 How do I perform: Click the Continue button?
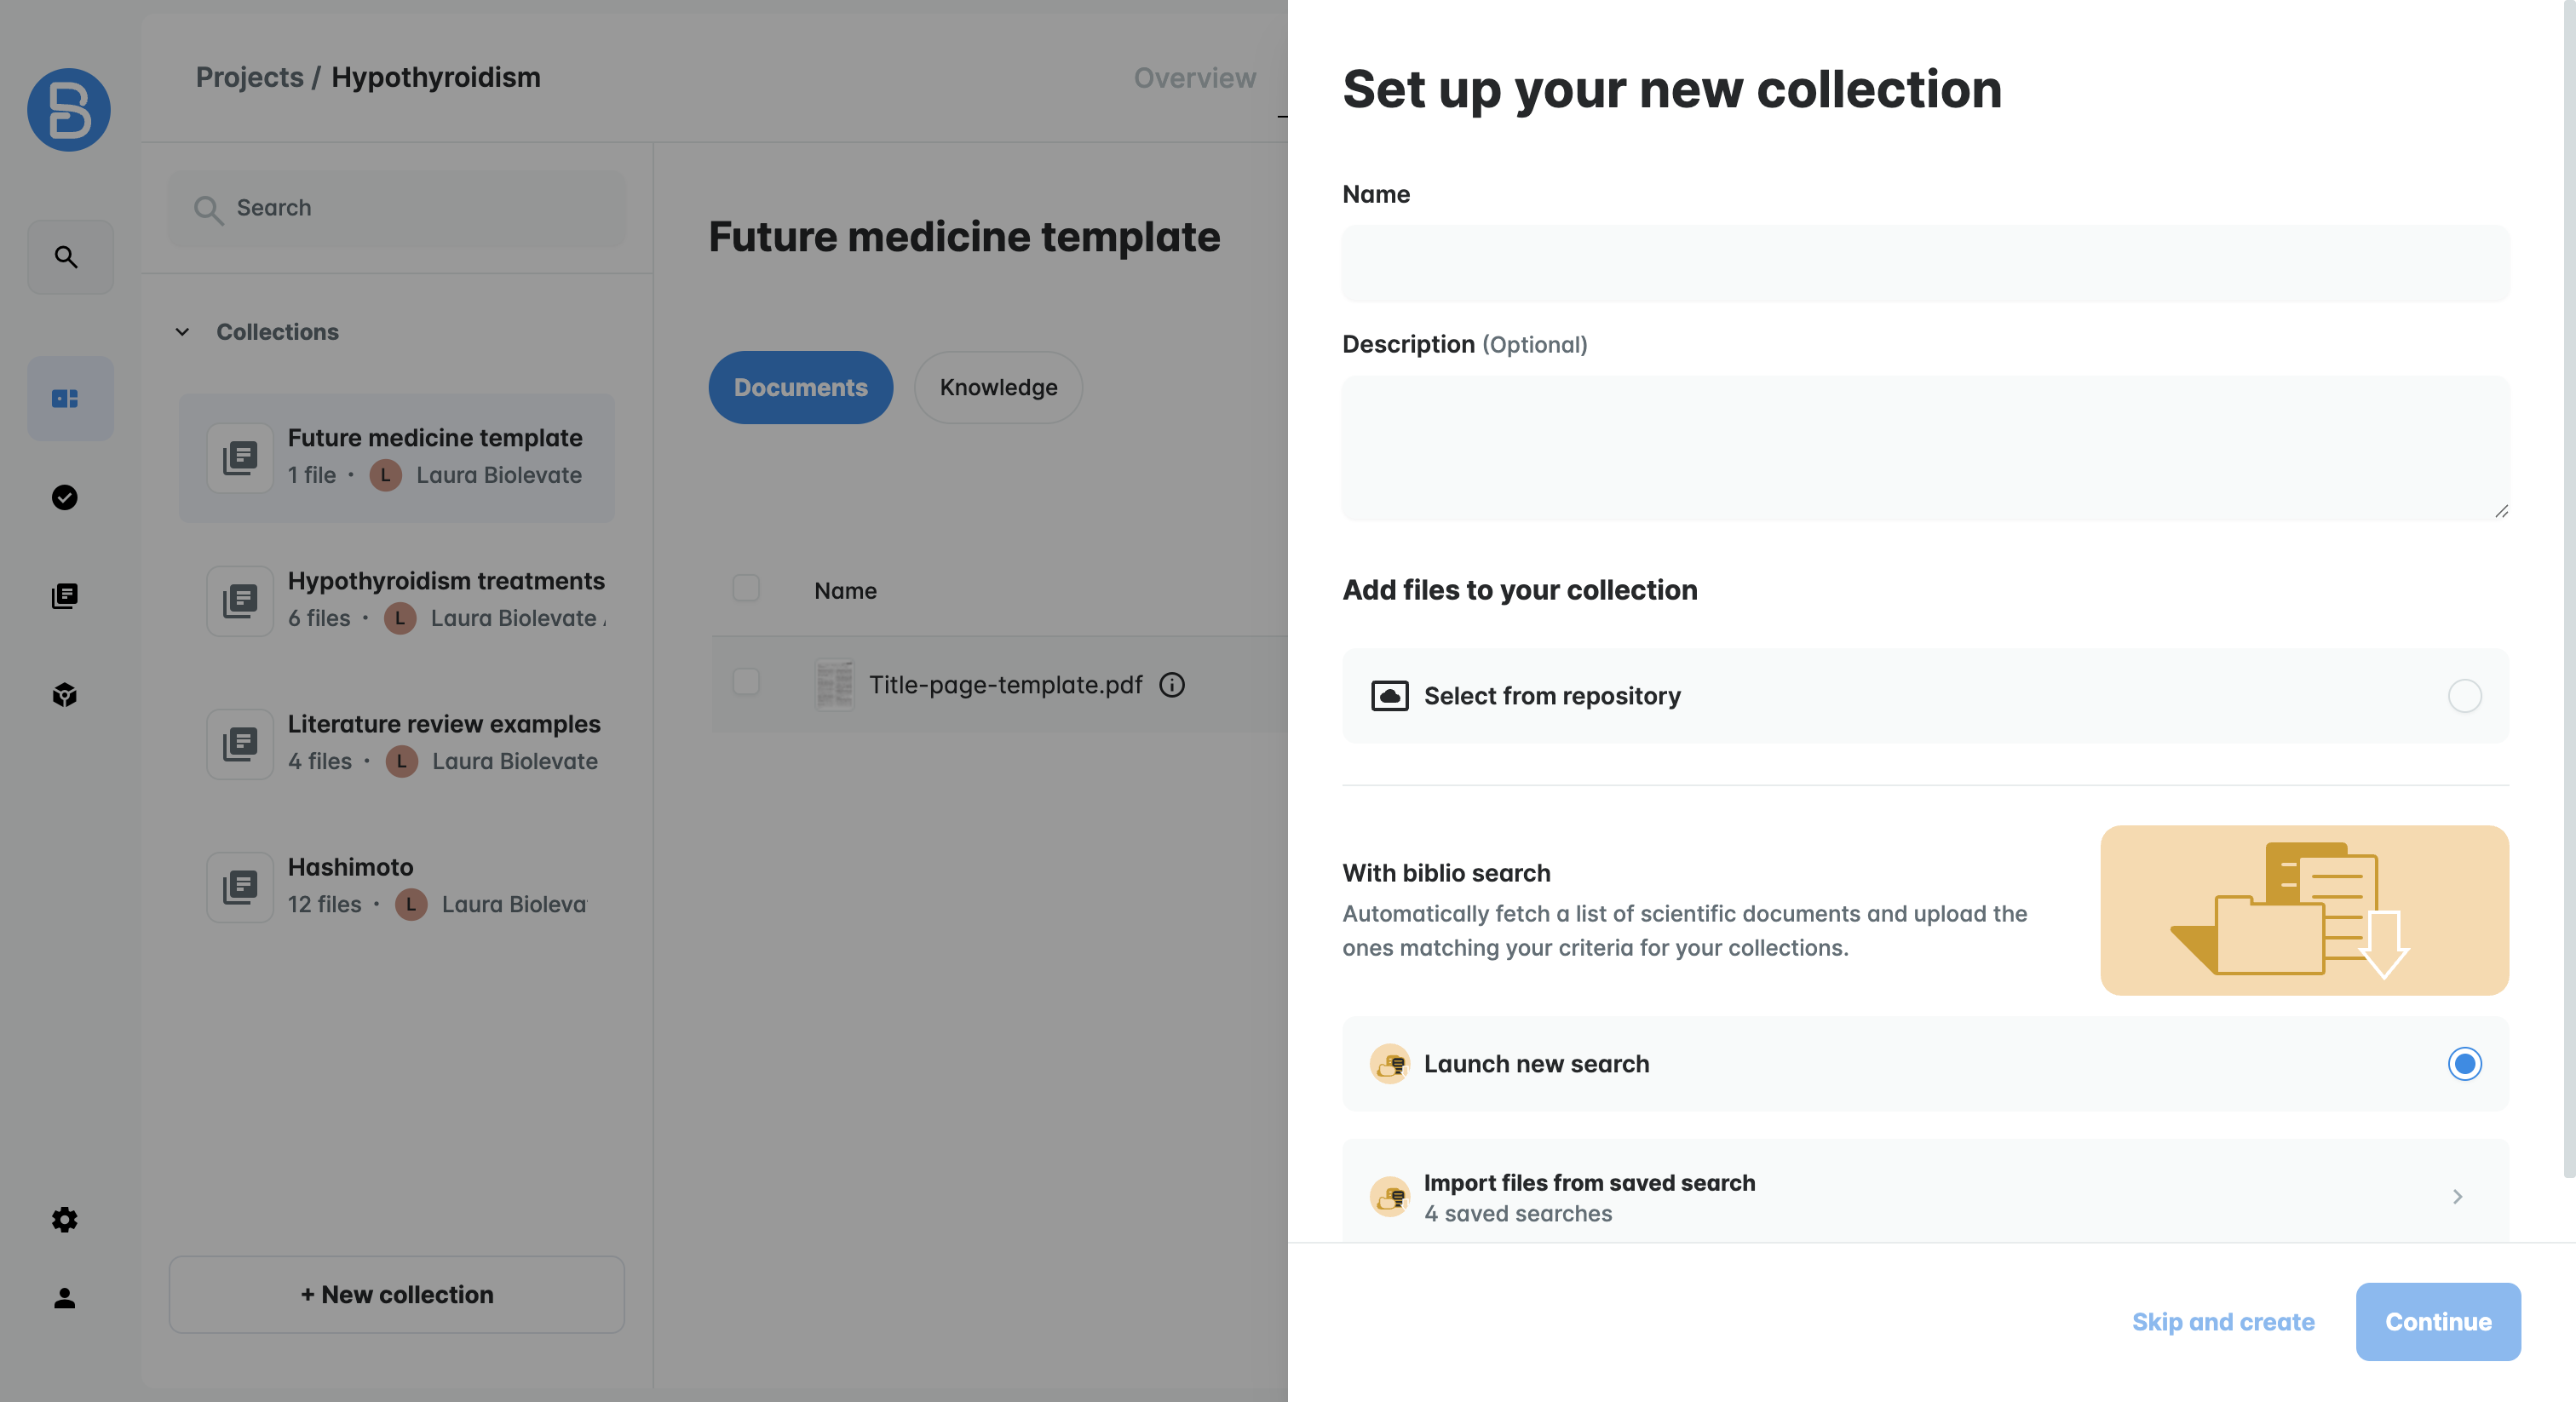pos(2438,1321)
